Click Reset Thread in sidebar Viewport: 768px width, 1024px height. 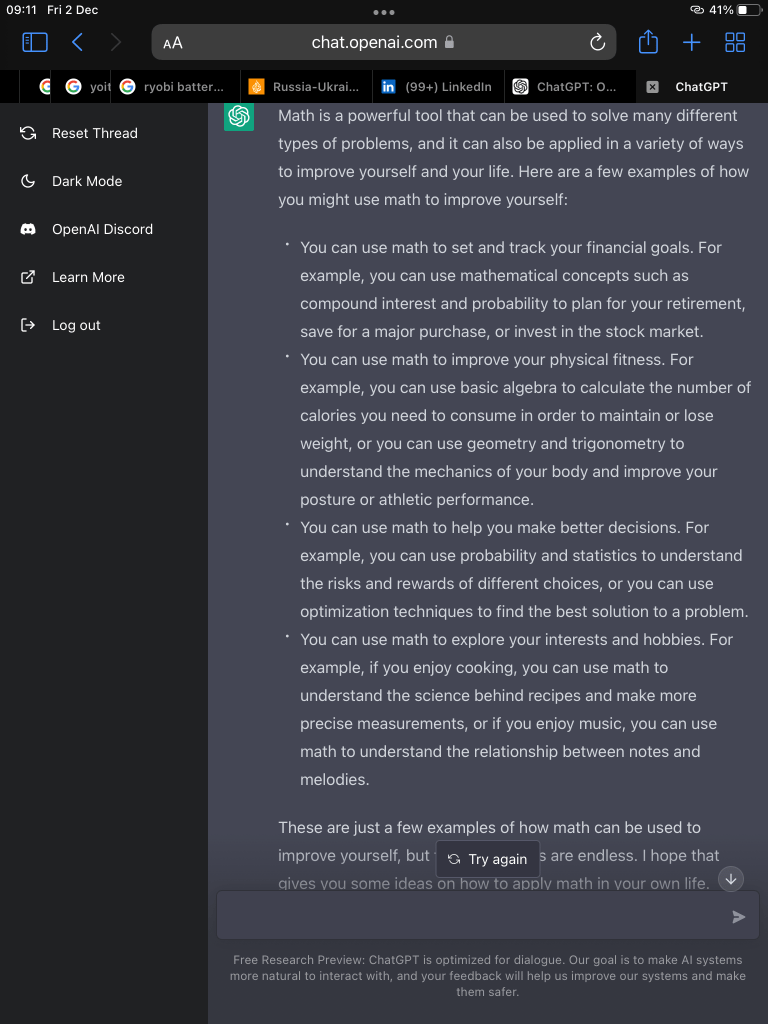coord(94,133)
